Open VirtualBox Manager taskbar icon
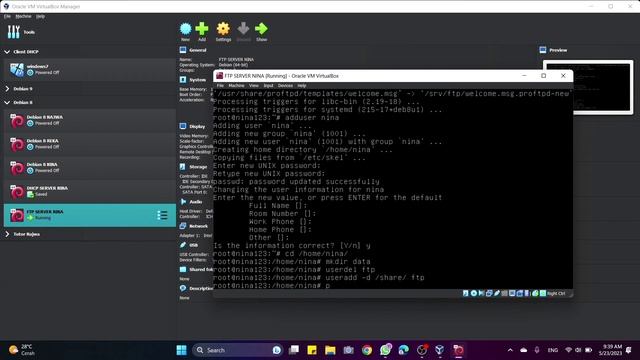The image size is (640, 360). (440, 350)
